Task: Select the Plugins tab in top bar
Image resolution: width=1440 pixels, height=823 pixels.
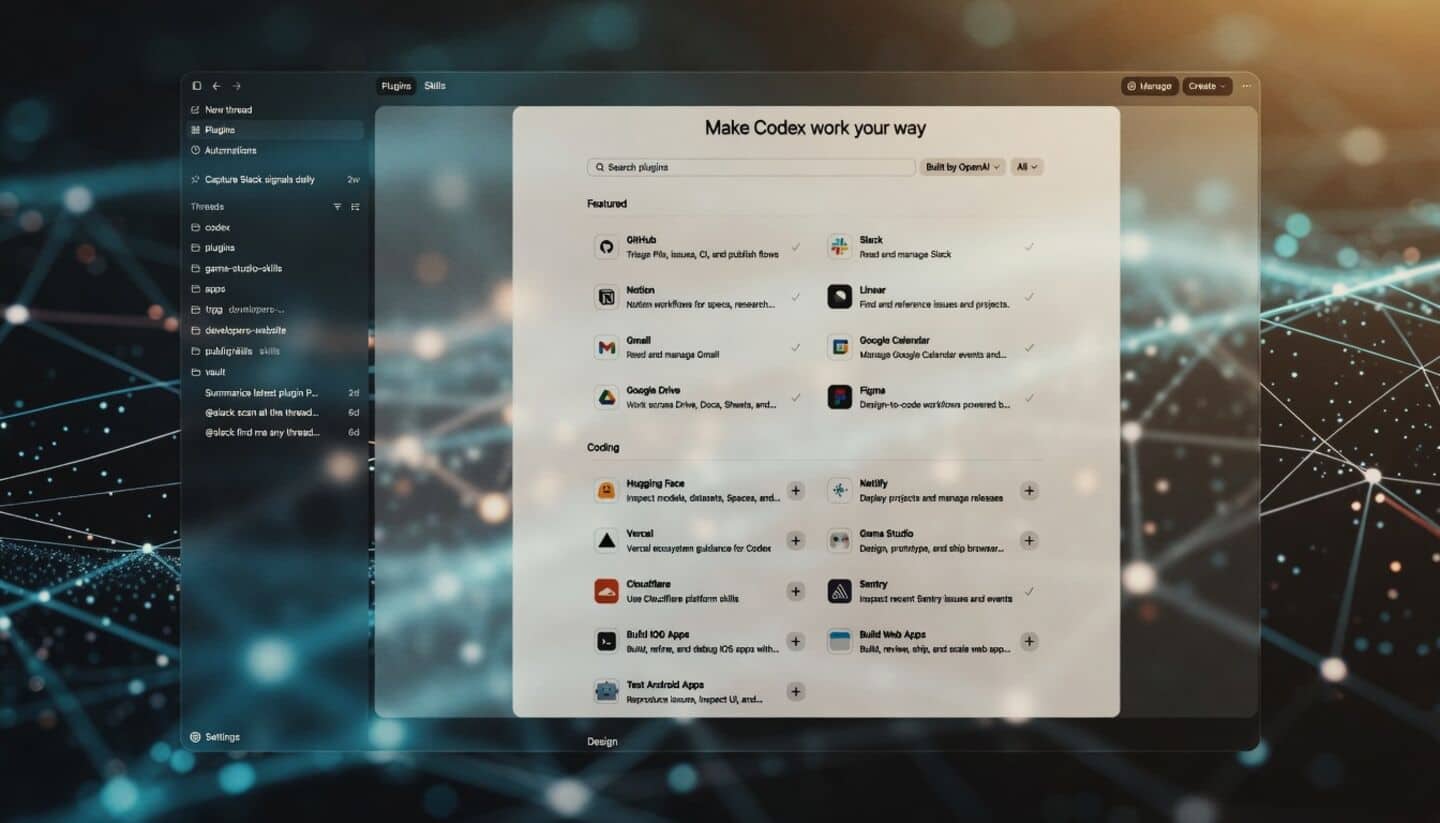Action: pyautogui.click(x=396, y=86)
